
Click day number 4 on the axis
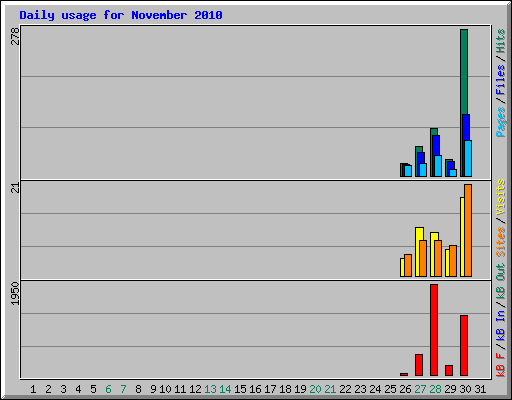click(x=78, y=389)
